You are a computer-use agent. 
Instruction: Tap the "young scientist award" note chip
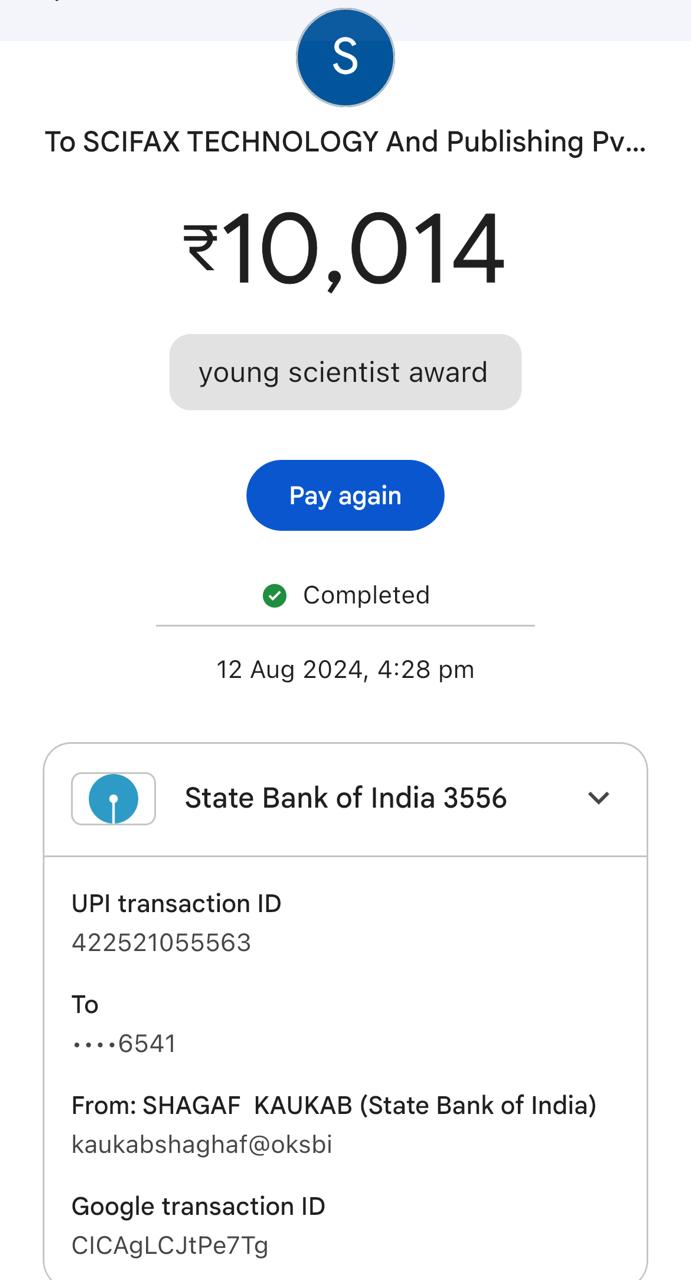(345, 372)
